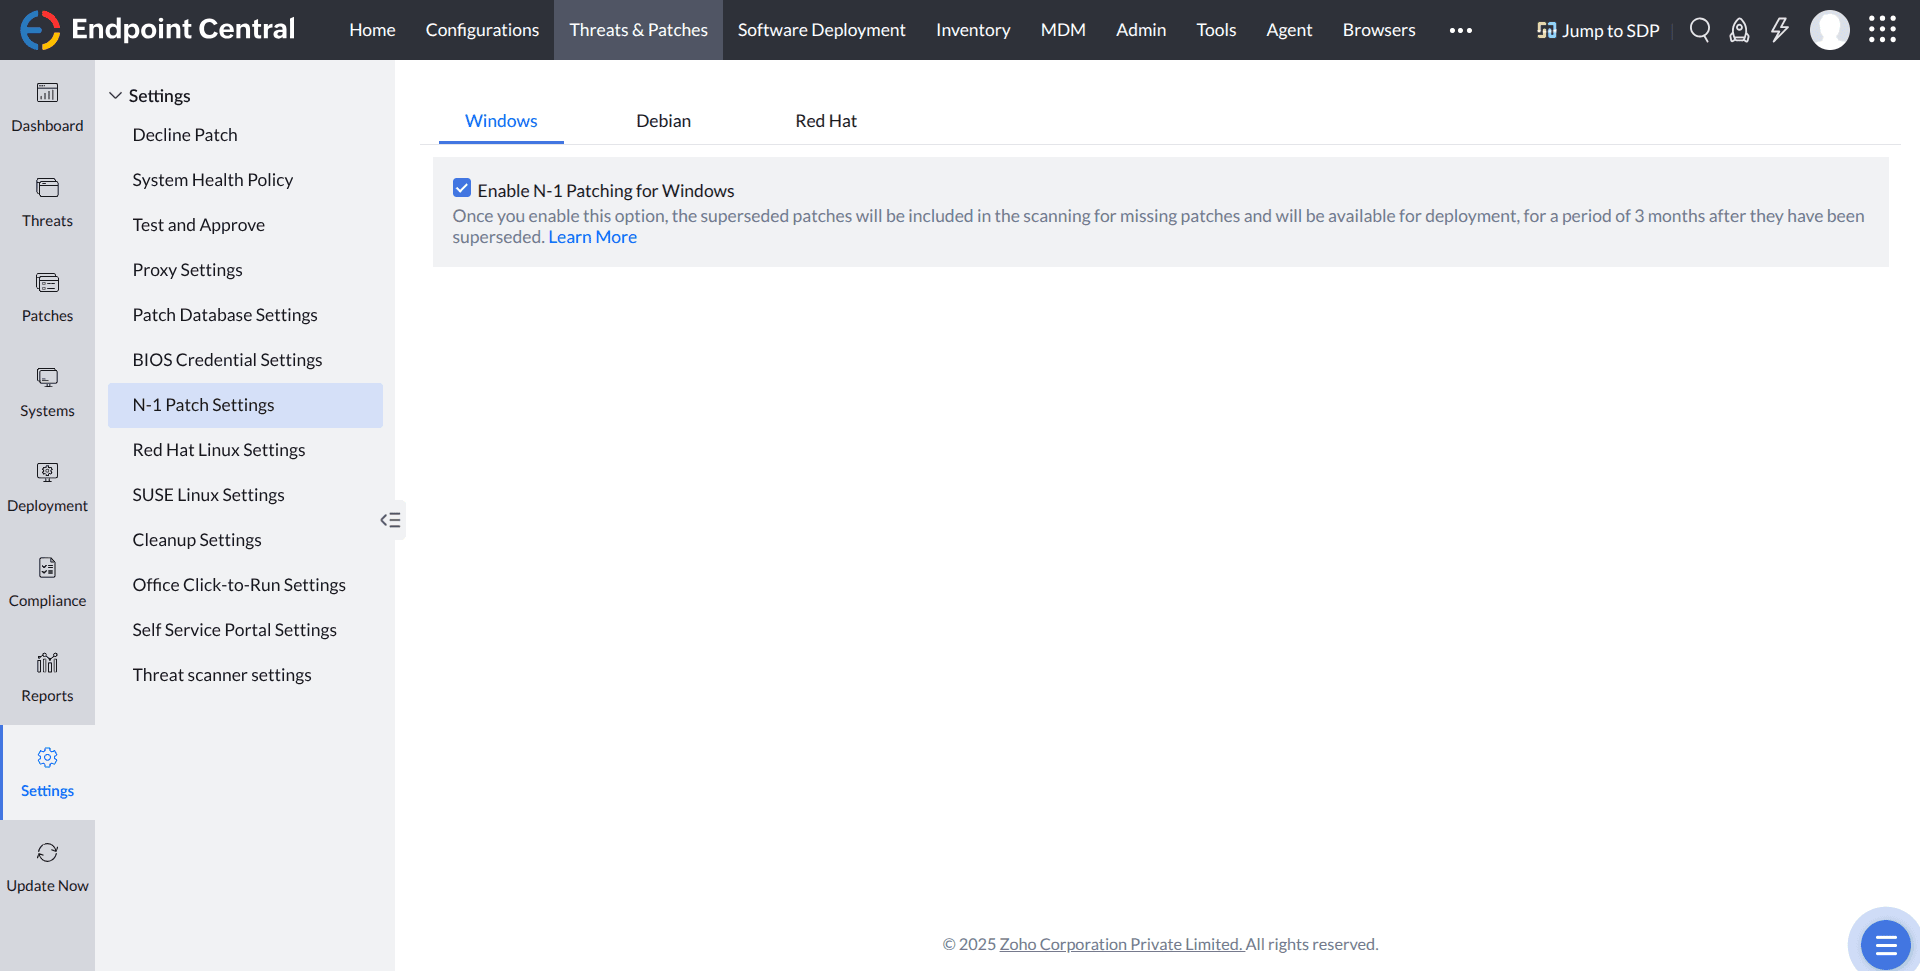Screen dimensions: 1920x971
Task: Open the Agent menu
Action: pyautogui.click(x=1289, y=30)
